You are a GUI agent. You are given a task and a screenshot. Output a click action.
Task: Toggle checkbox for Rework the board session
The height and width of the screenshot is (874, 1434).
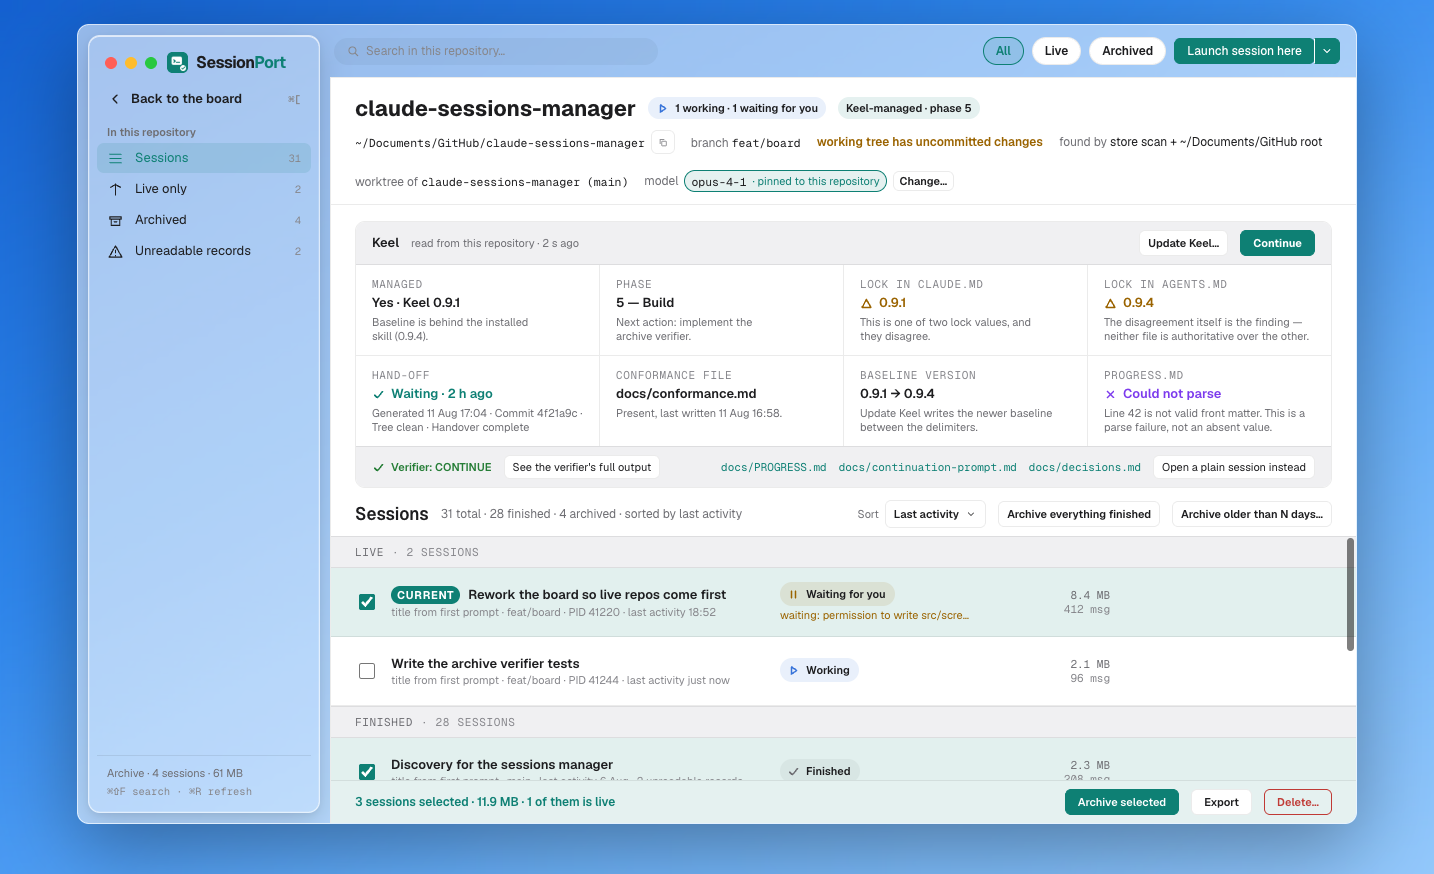pos(367,602)
